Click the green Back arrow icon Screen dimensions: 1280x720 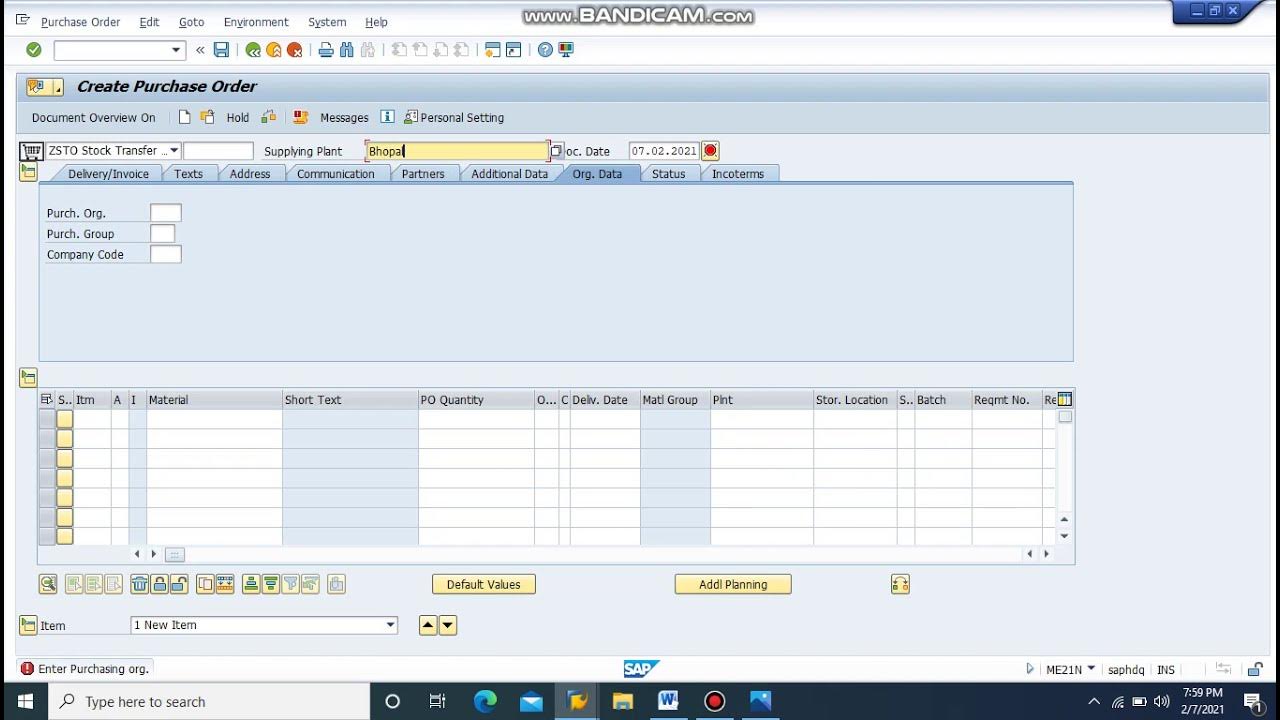coord(253,50)
